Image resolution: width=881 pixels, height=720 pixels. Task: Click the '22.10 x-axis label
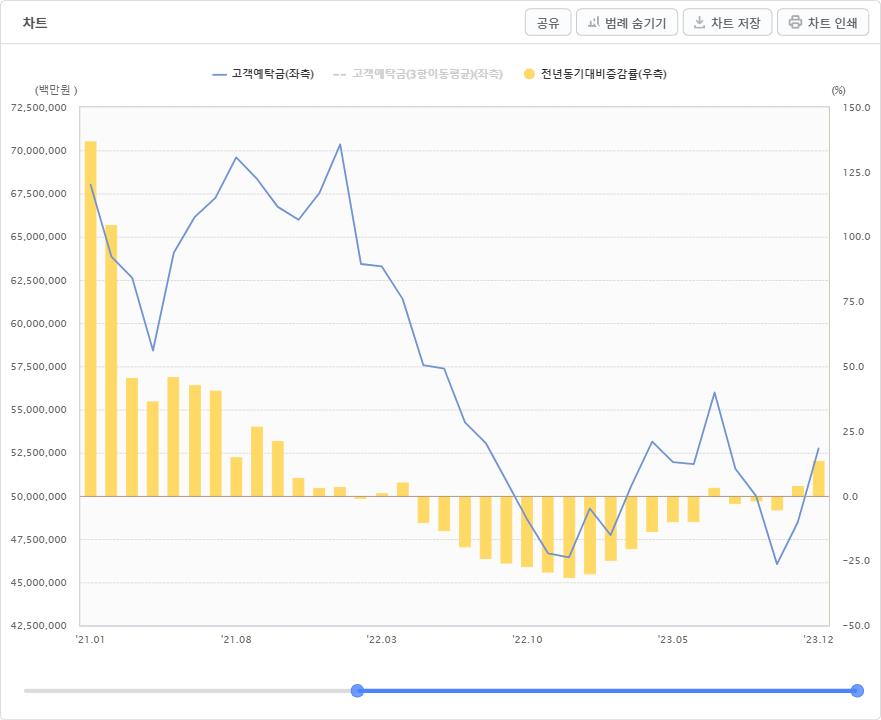pos(528,640)
